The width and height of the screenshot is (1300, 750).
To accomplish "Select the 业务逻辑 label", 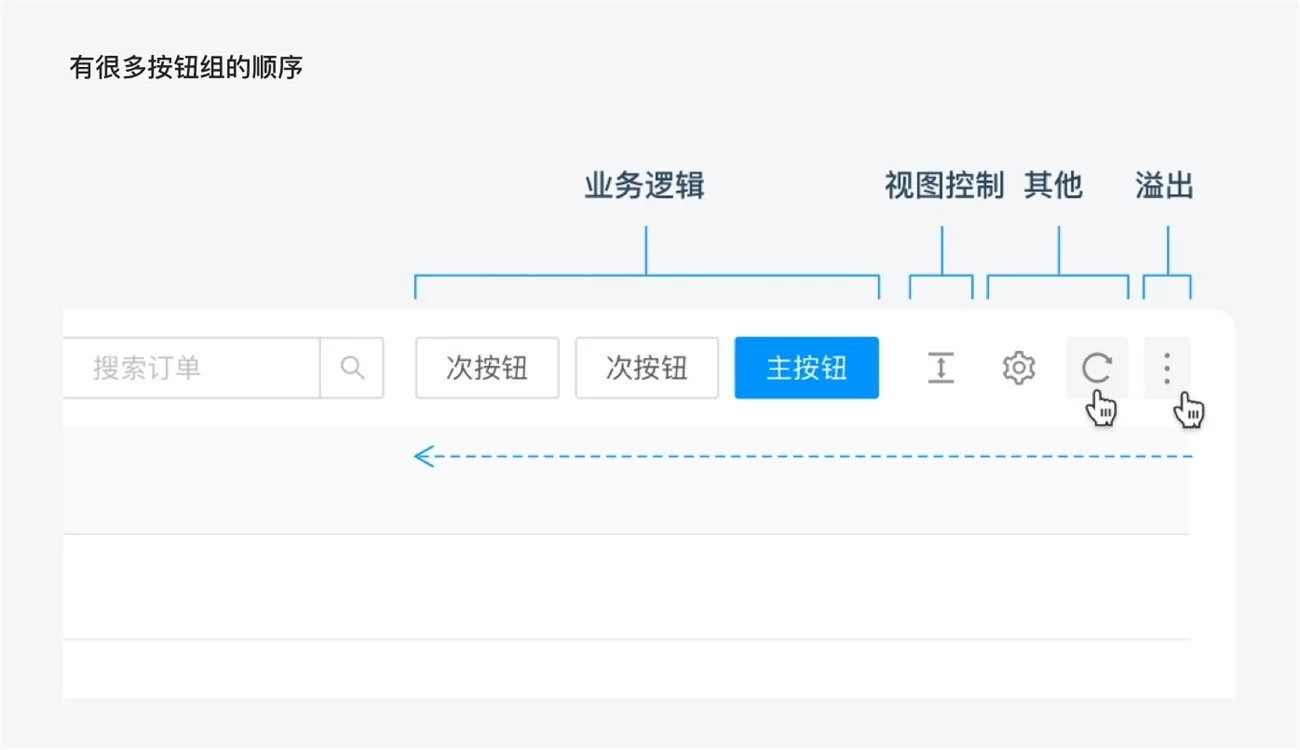I will 645,186.
